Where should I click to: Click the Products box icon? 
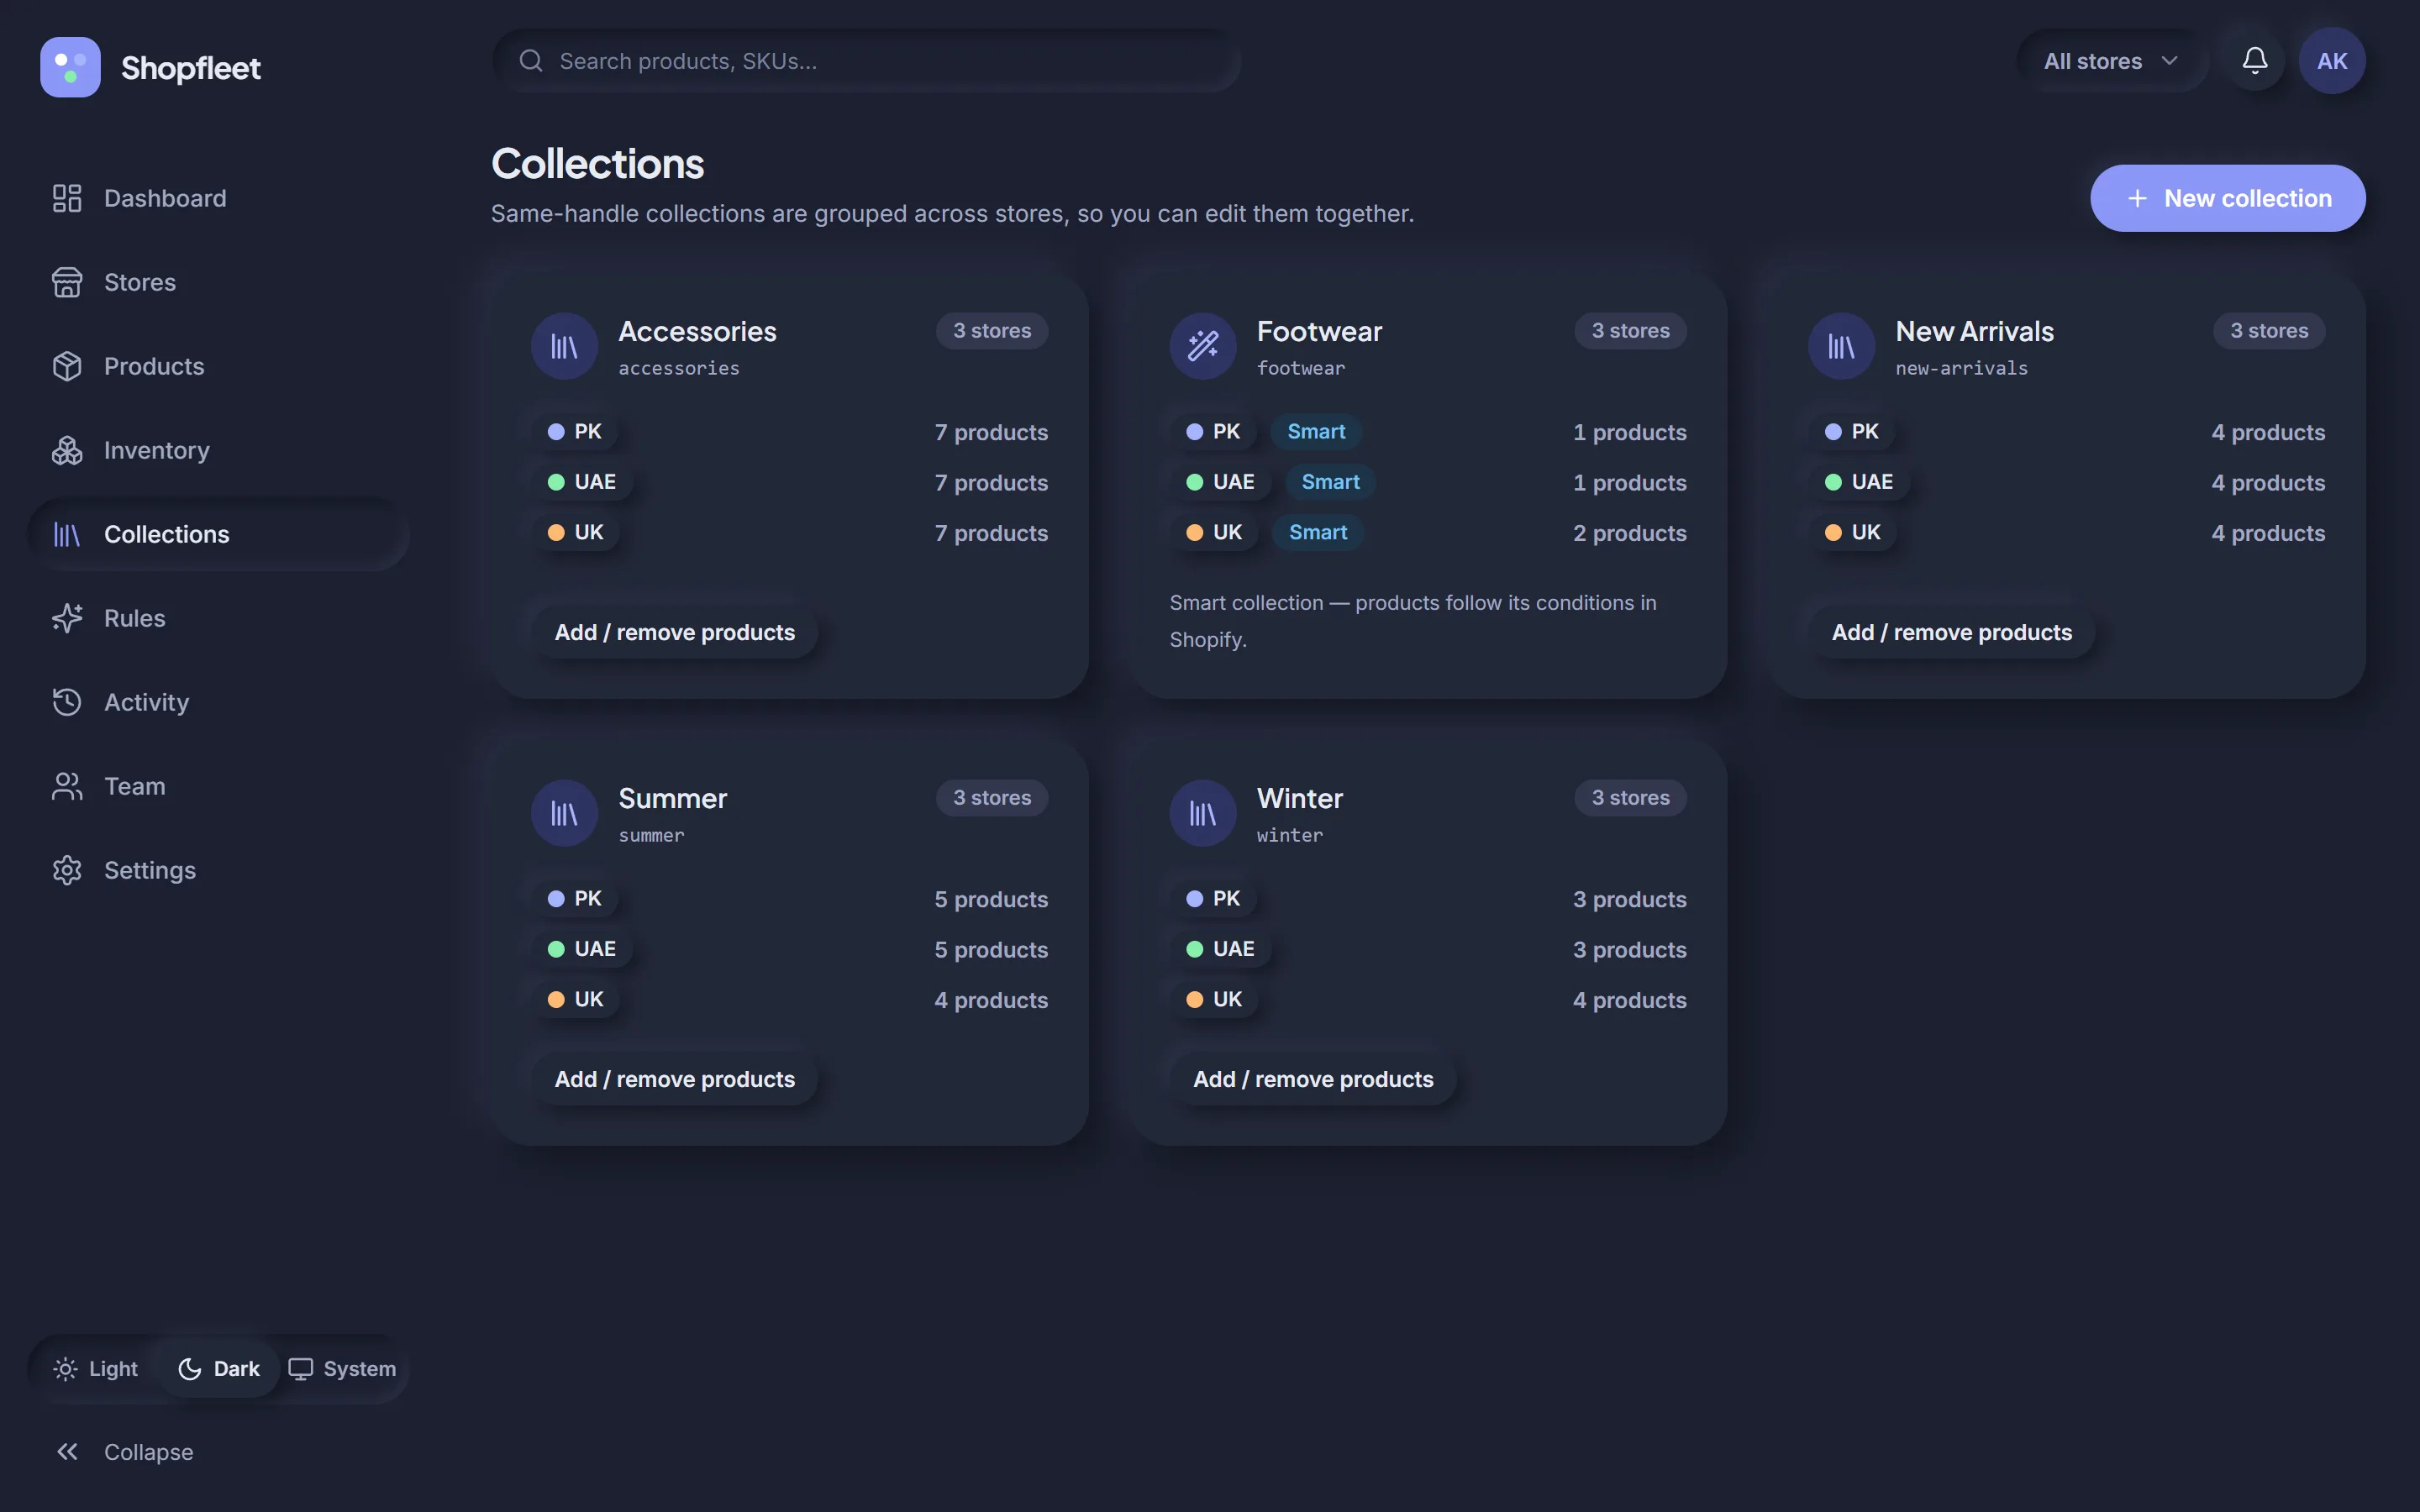[67, 366]
